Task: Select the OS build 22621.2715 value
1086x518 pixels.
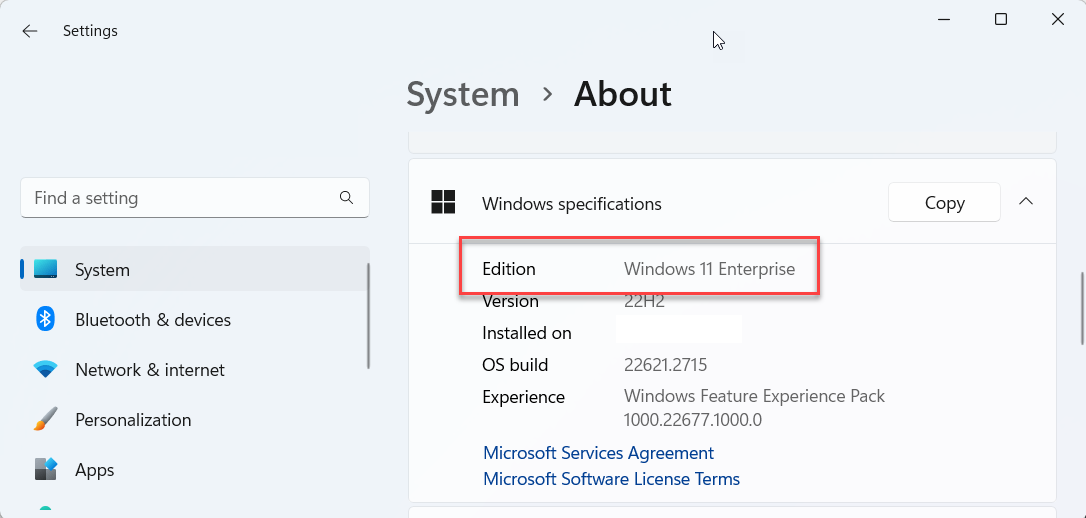Action: (x=666, y=364)
